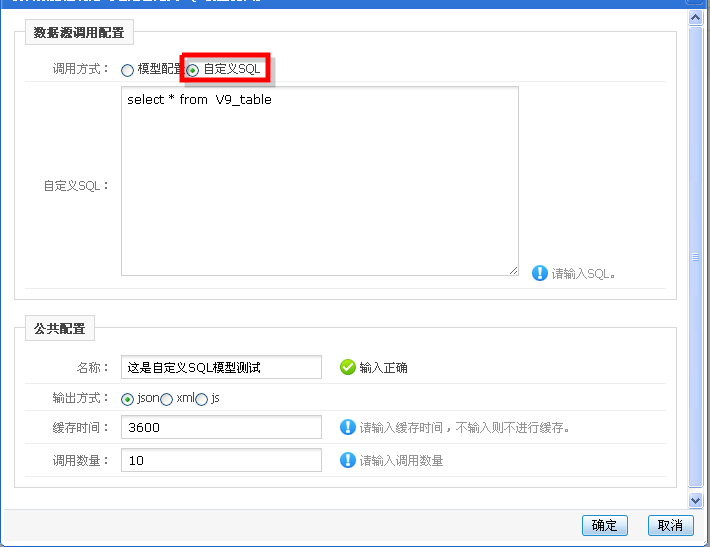Click the 数据源调用配置 section header
Image resolution: width=710 pixels, height=547 pixels.
[x=79, y=33]
